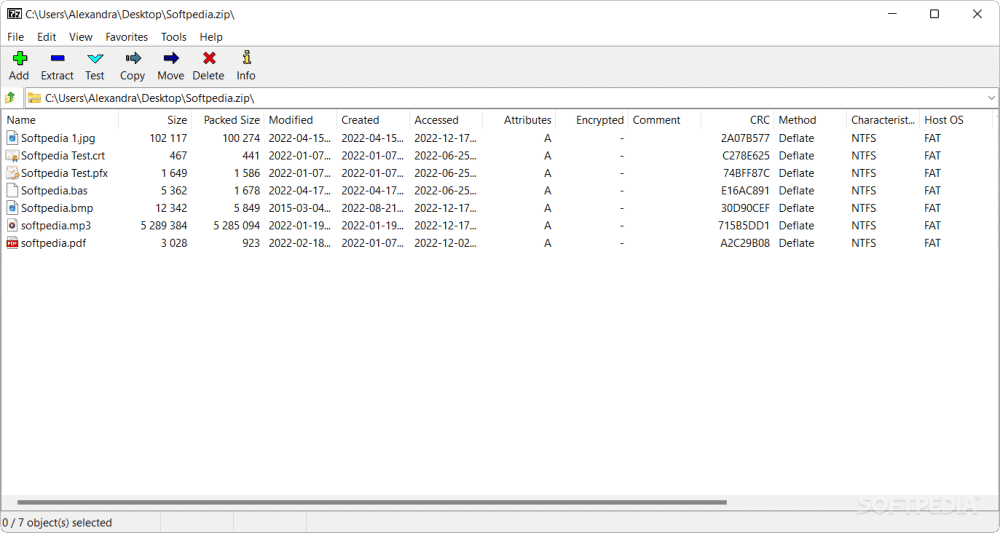Screen dimensions: 1000x533
Task: Click size value 5 289 384
Action: pos(164,225)
